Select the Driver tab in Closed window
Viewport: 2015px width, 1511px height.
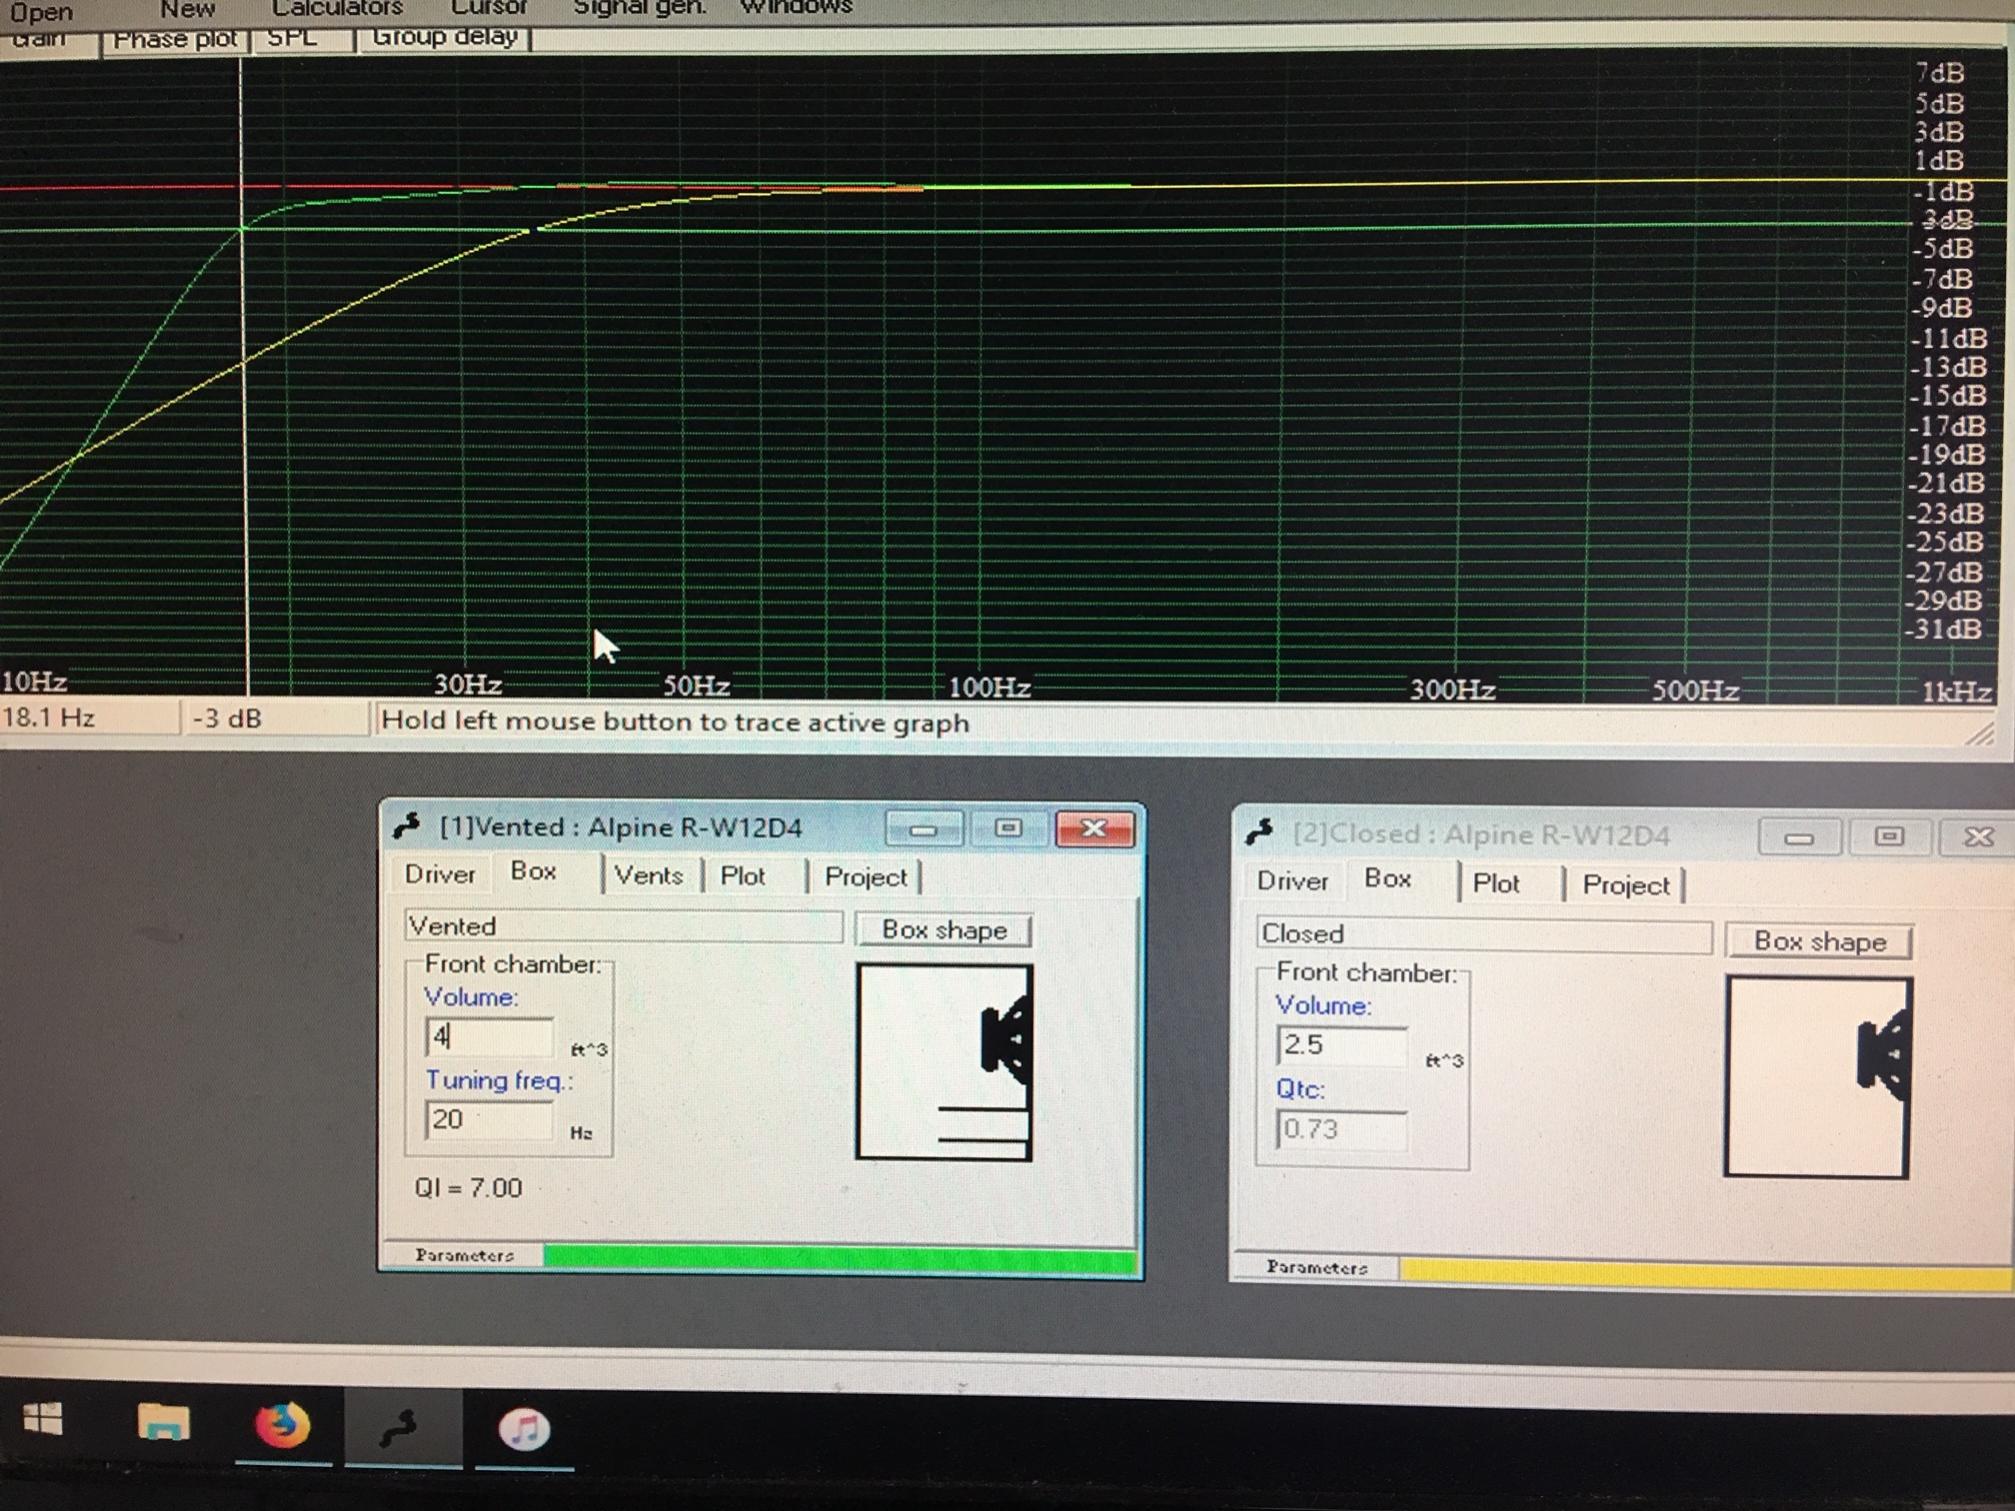pos(1292,881)
